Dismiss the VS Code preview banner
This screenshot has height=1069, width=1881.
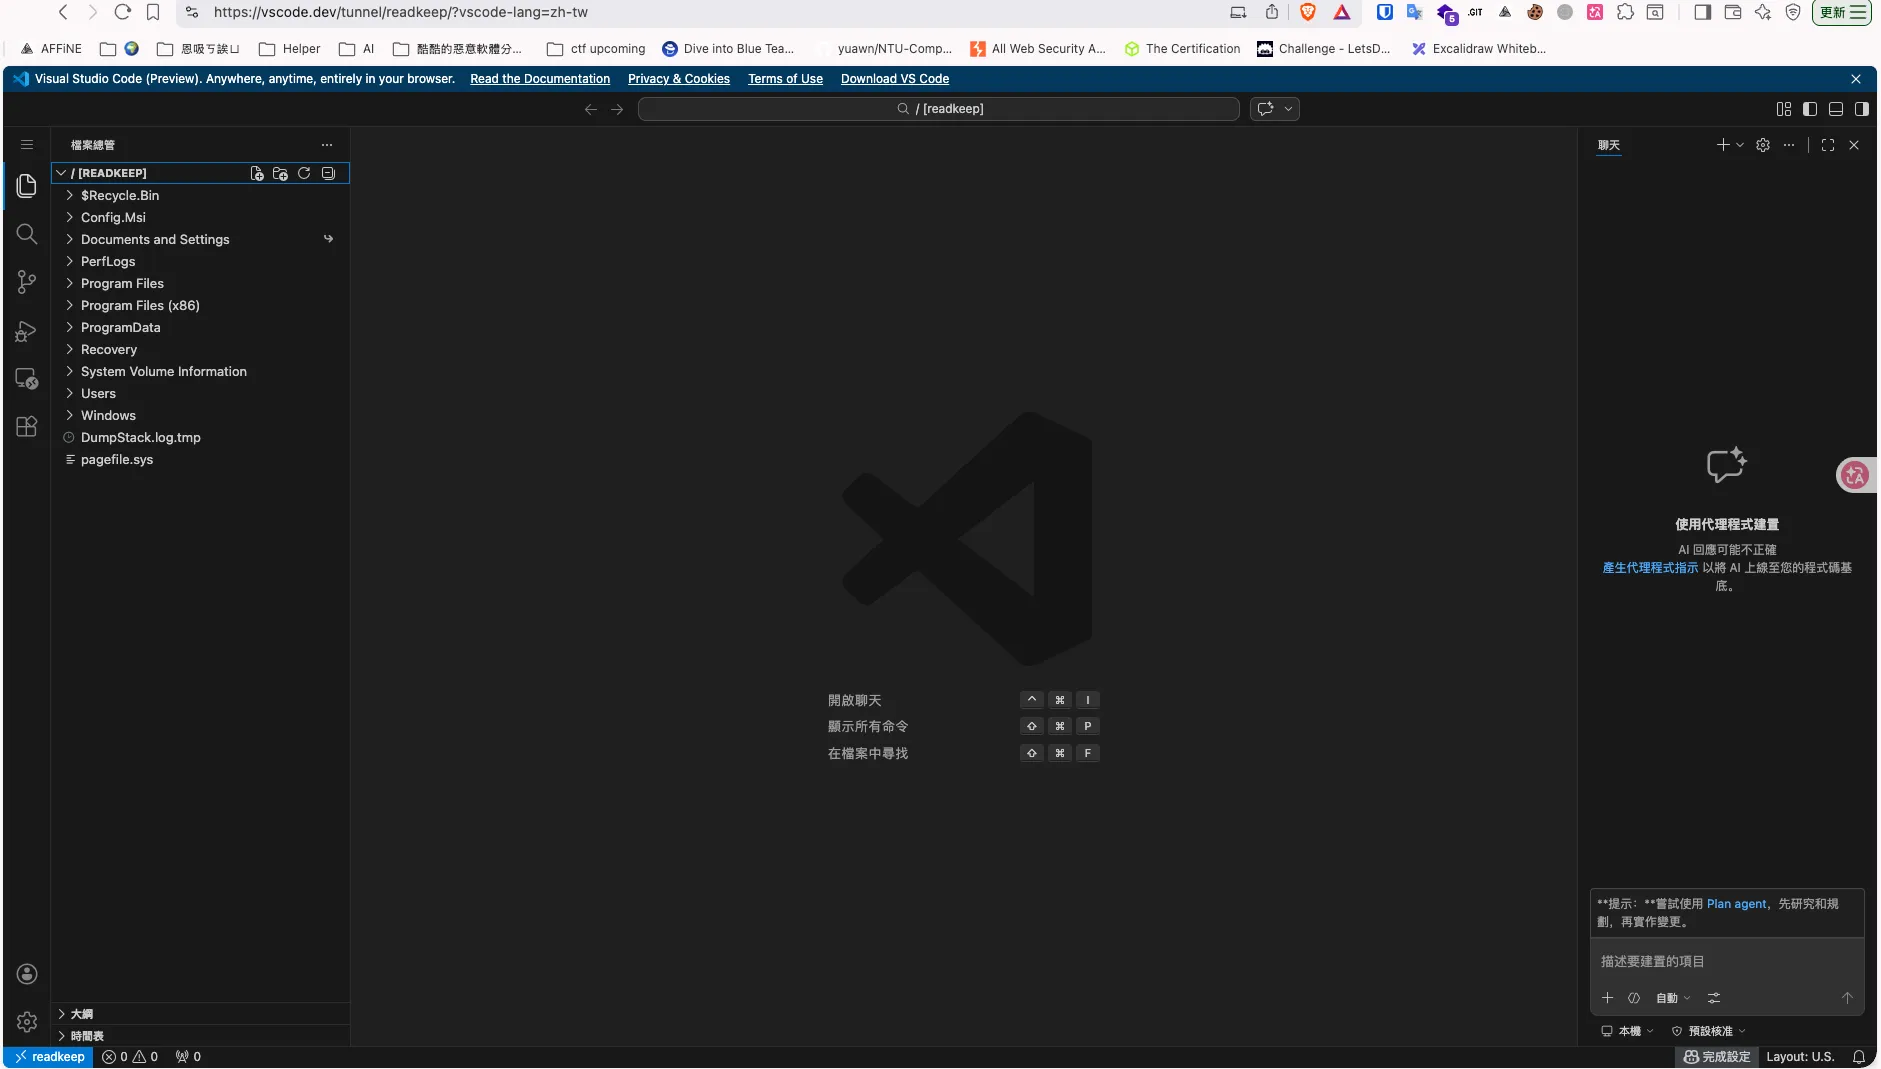click(x=1856, y=79)
